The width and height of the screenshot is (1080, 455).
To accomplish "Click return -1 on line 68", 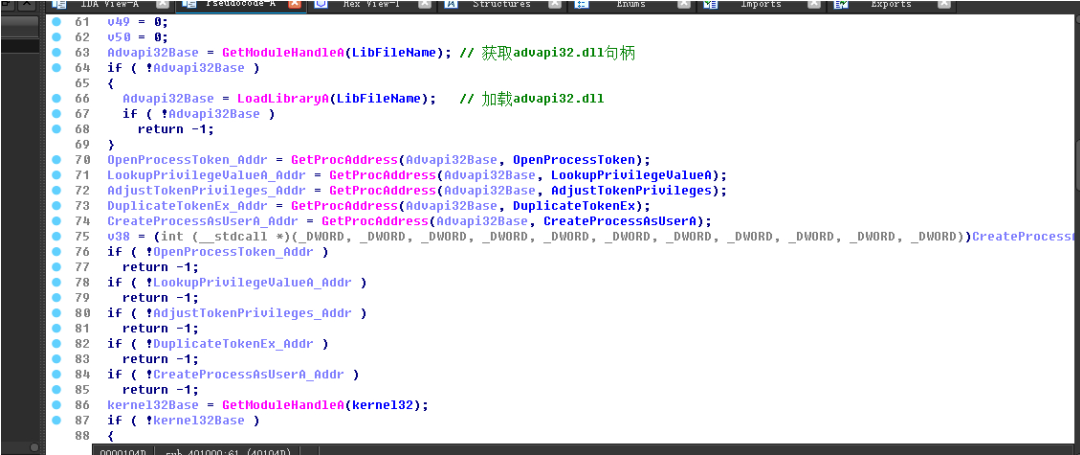I will [x=176, y=129].
